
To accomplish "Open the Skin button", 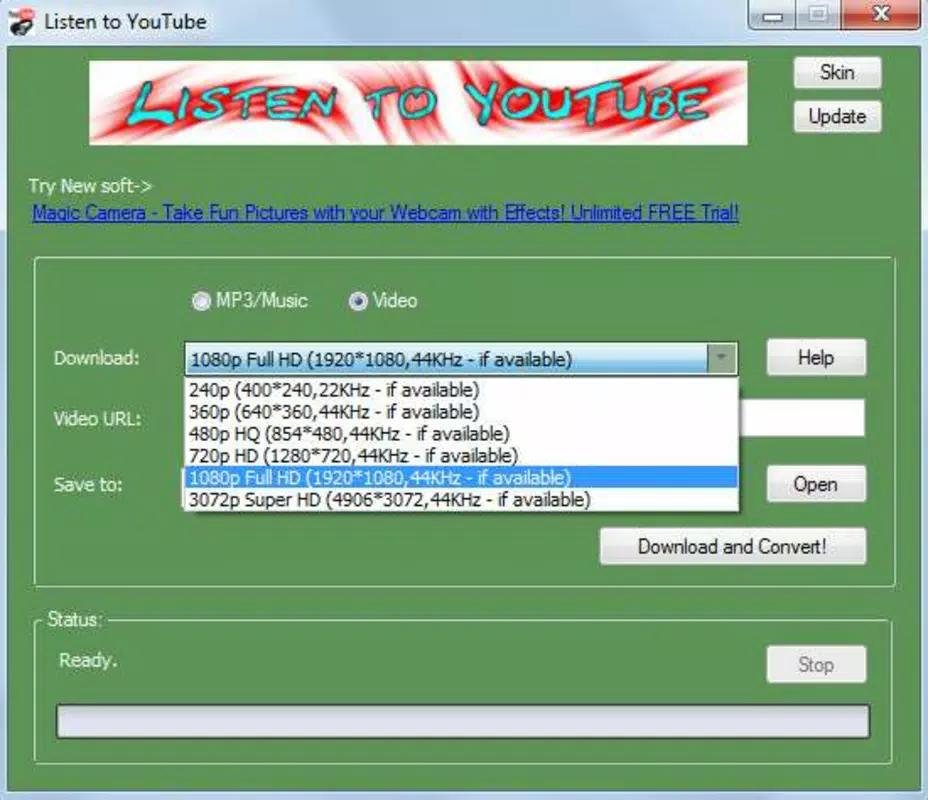I will pyautogui.click(x=837, y=73).
